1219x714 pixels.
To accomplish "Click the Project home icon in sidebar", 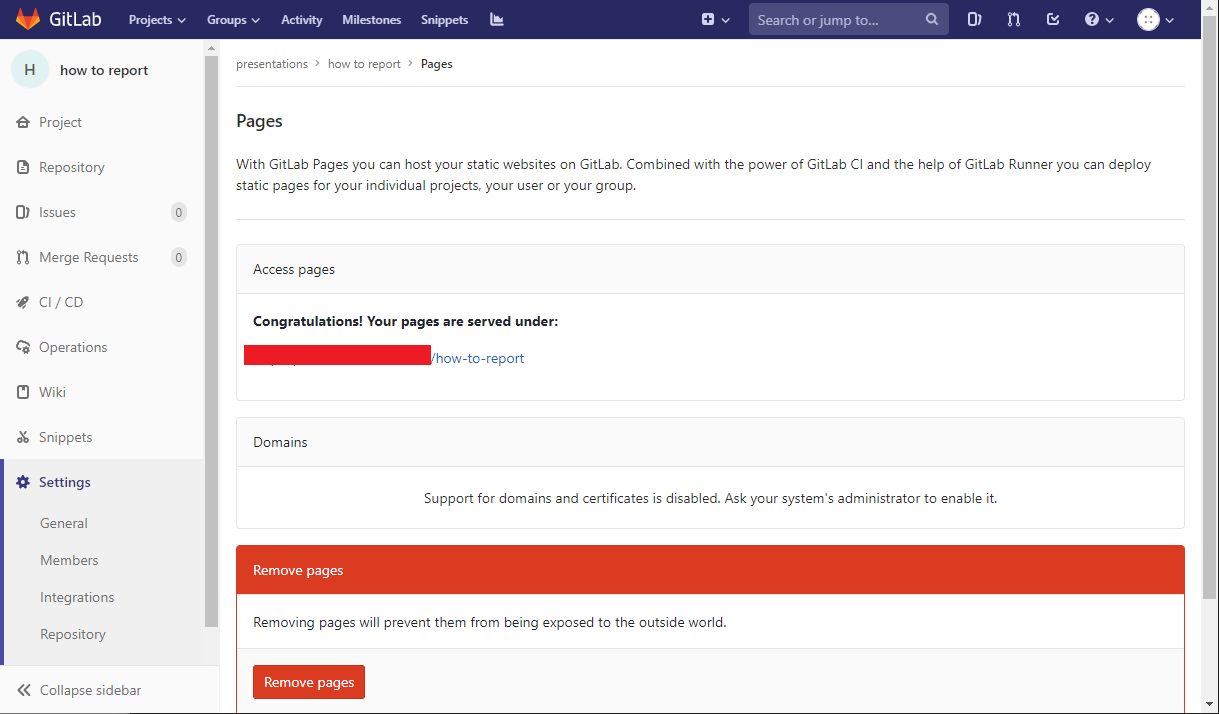I will point(23,122).
